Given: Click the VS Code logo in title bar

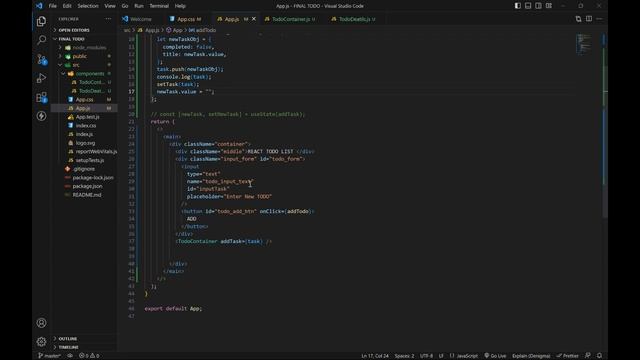Looking at the screenshot, I should (39, 6).
